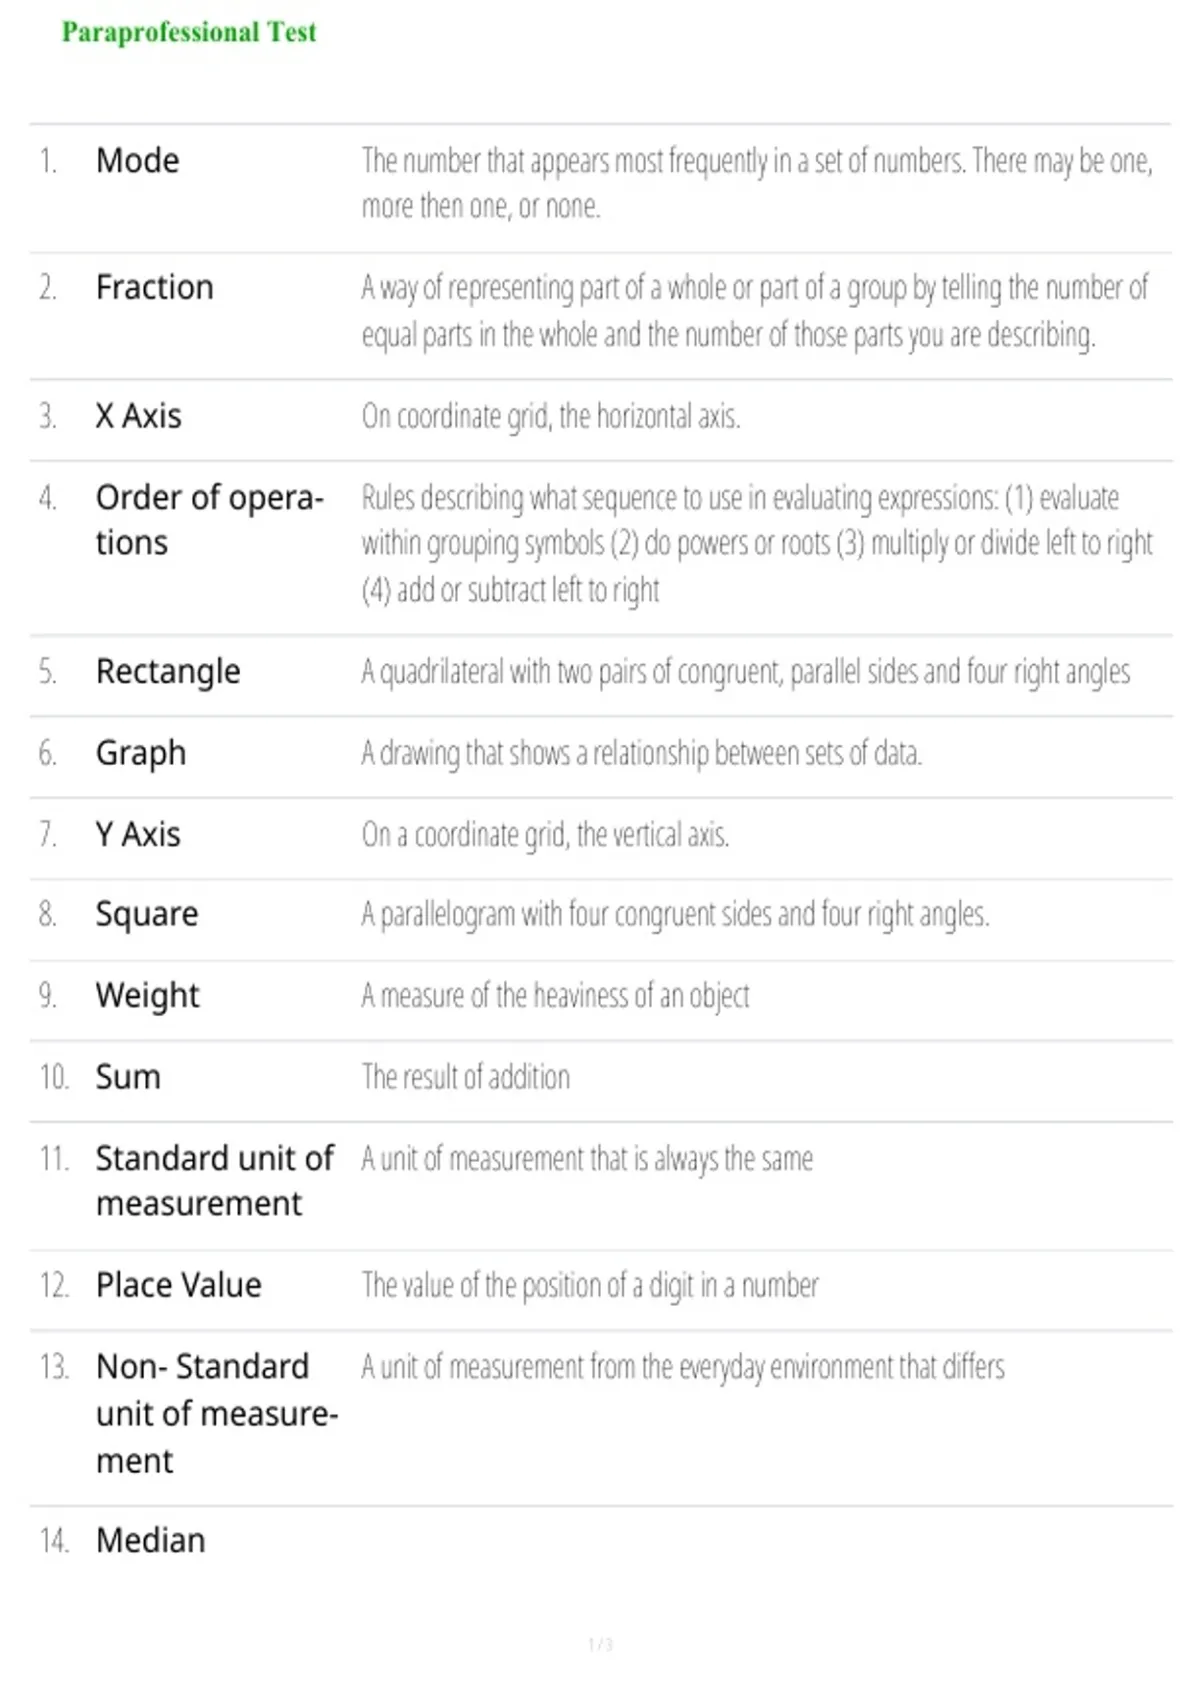Click the Paraprofessional Test title

point(189,32)
